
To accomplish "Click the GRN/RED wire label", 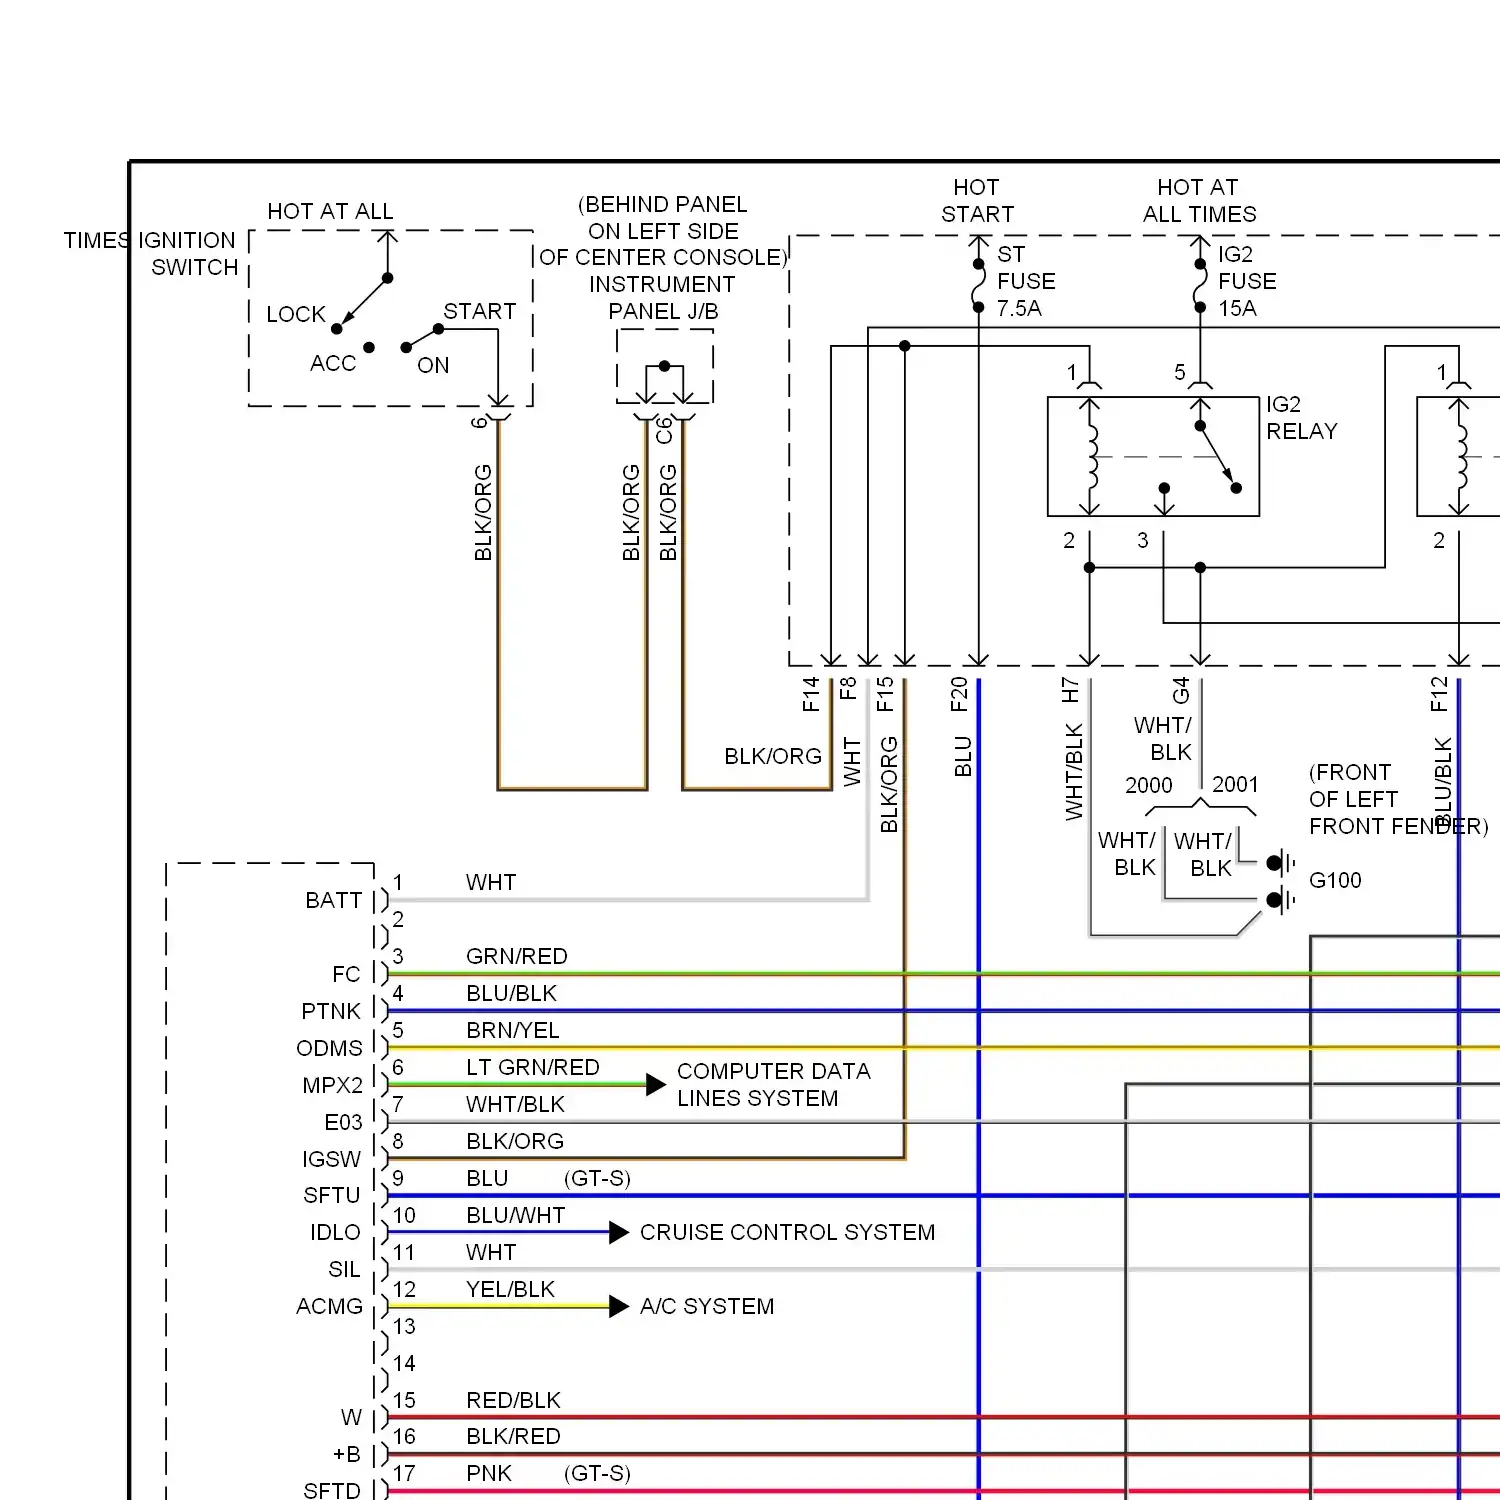I will [x=517, y=956].
